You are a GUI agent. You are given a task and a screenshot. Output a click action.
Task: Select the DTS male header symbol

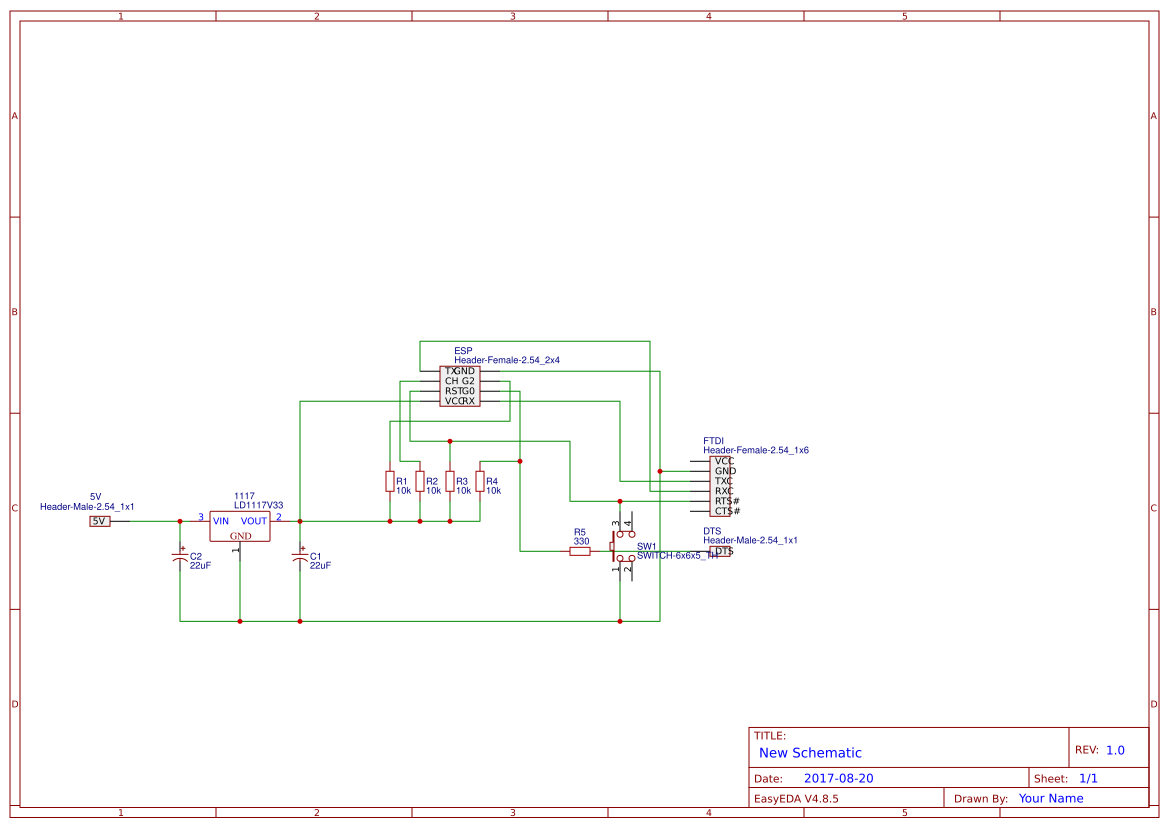click(718, 552)
